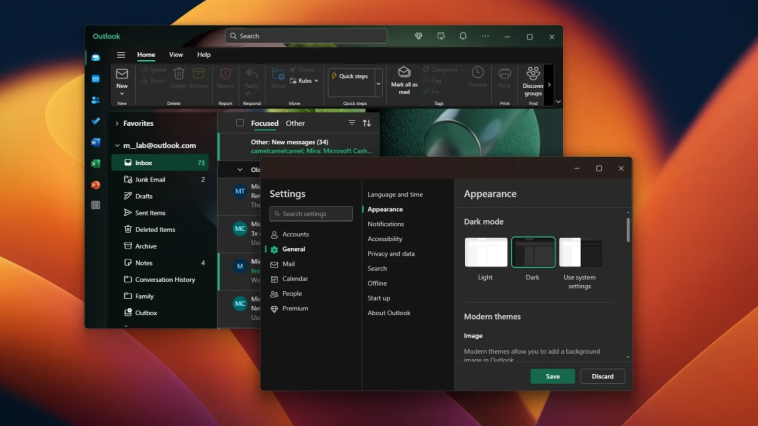Click Discover groups icon in ribbon
The height and width of the screenshot is (426, 758).
533,73
